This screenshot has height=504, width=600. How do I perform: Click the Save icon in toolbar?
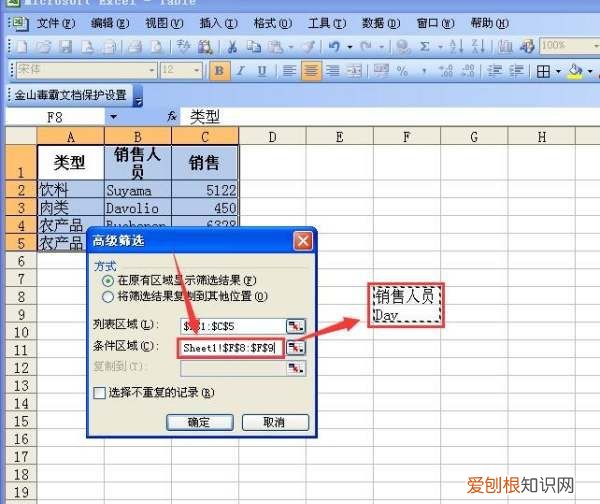coord(65,47)
